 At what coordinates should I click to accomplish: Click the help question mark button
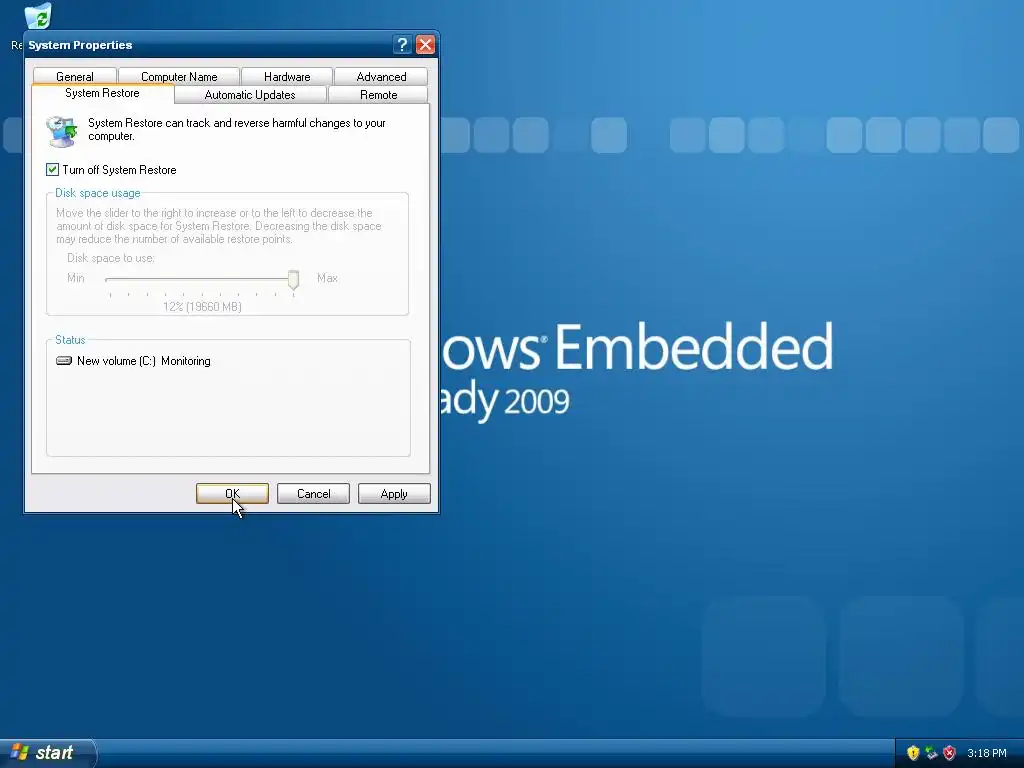pyautogui.click(x=402, y=44)
